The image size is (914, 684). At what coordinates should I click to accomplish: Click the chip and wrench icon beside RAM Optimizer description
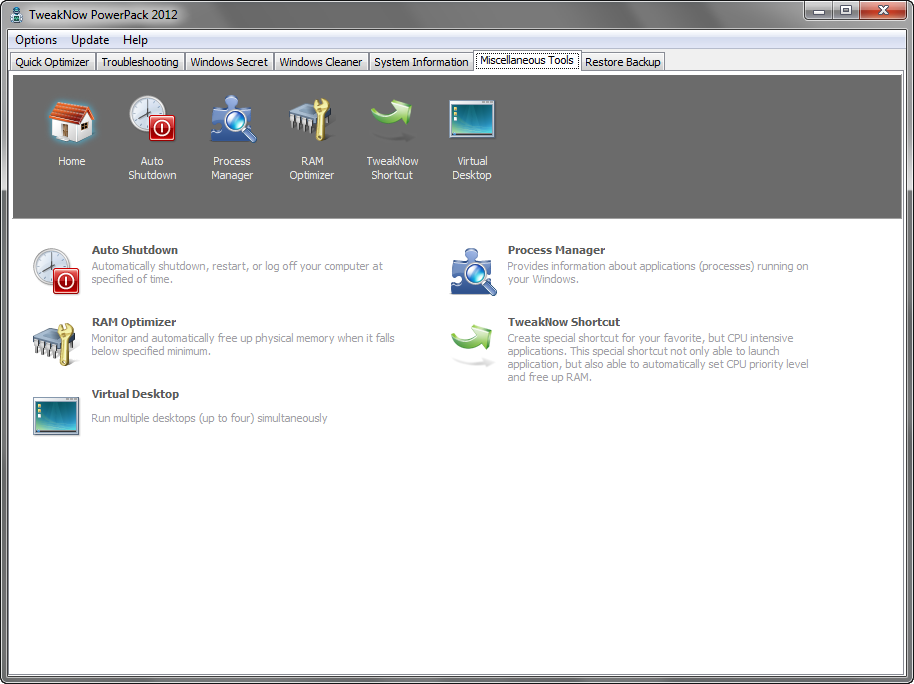pyautogui.click(x=55, y=344)
